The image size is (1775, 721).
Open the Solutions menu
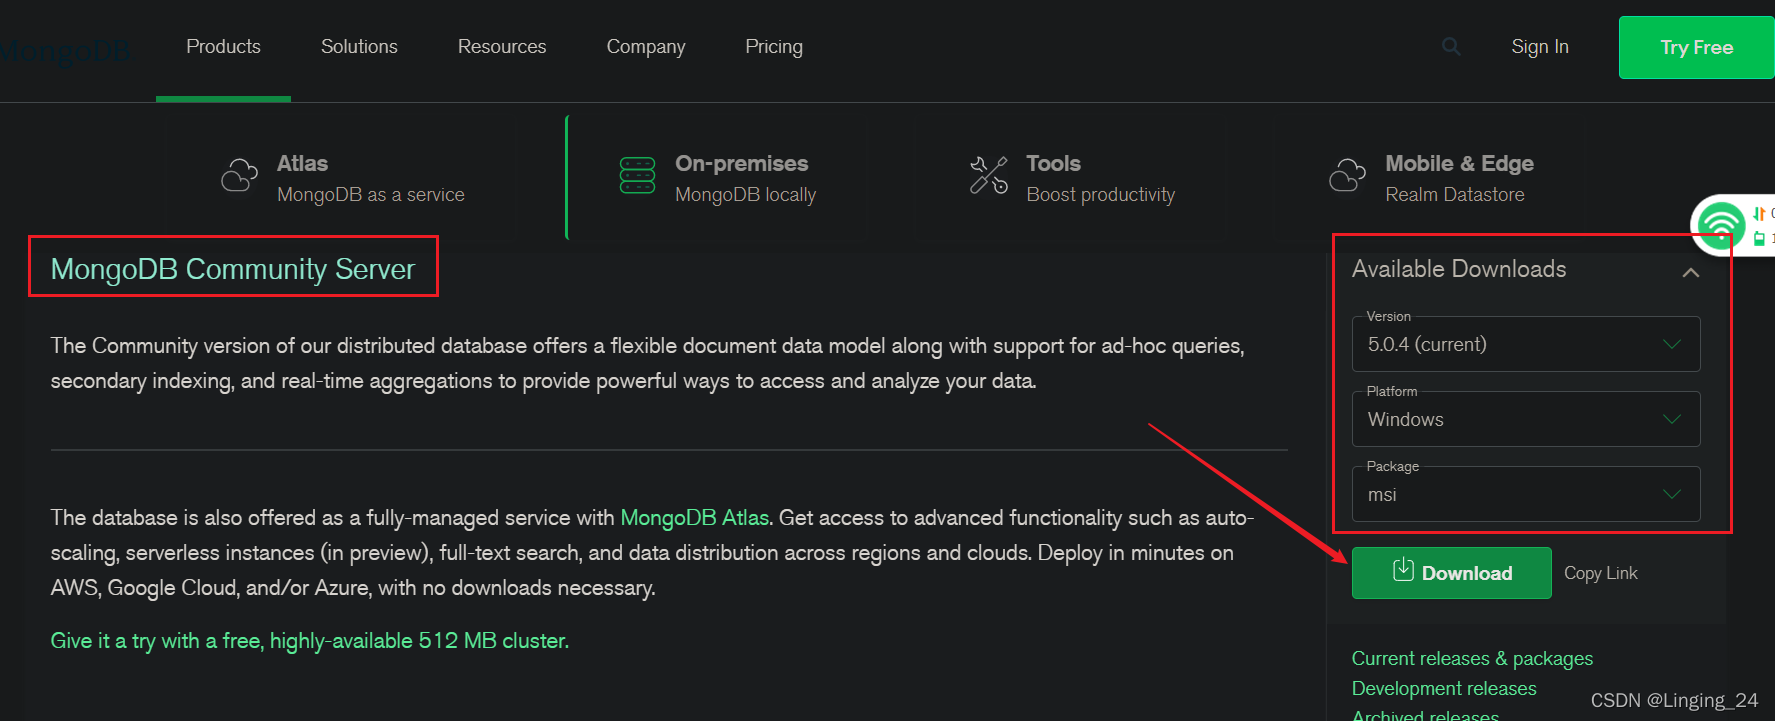359,47
